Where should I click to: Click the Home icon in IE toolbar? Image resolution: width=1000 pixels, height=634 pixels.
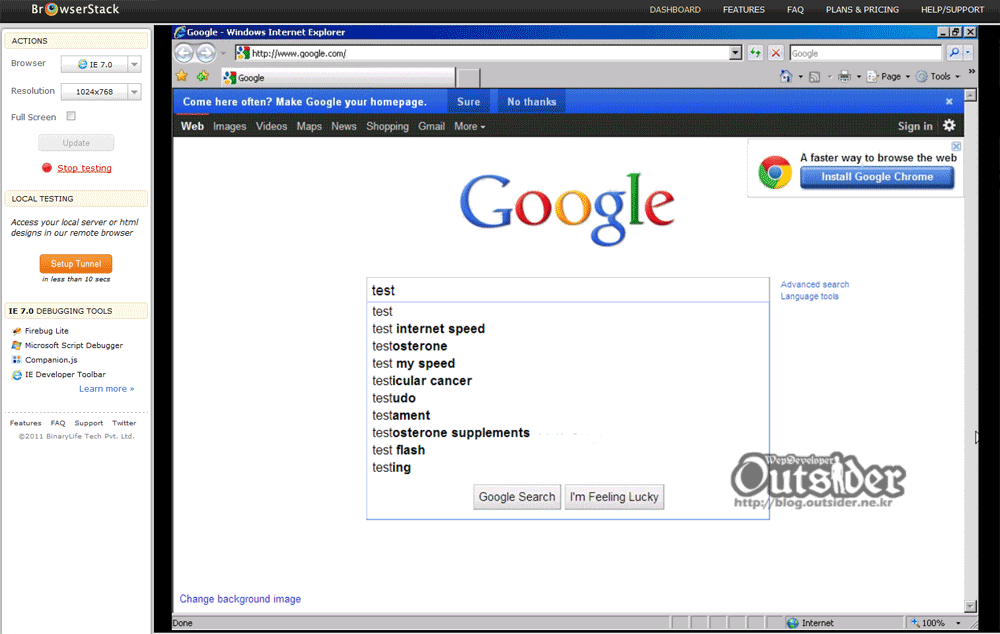pyautogui.click(x=786, y=77)
